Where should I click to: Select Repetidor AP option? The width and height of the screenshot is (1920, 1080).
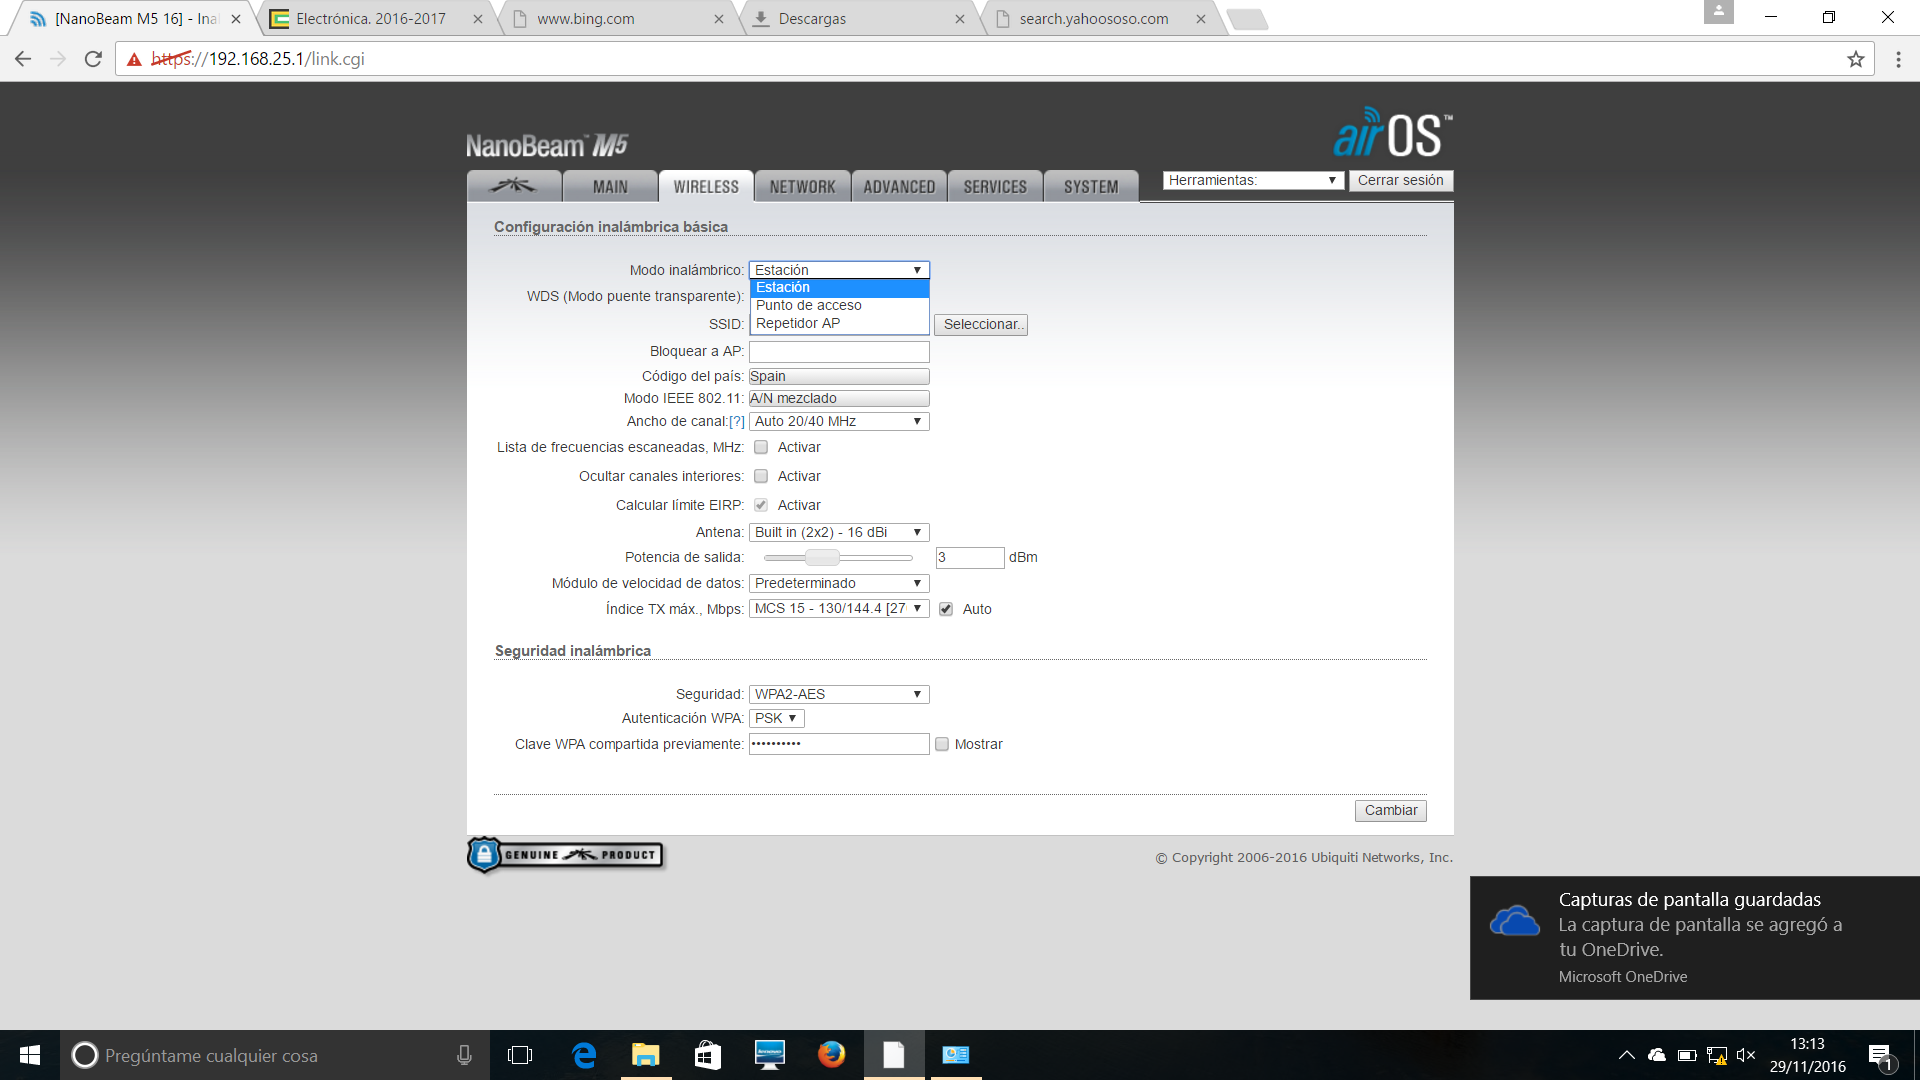coord(839,323)
